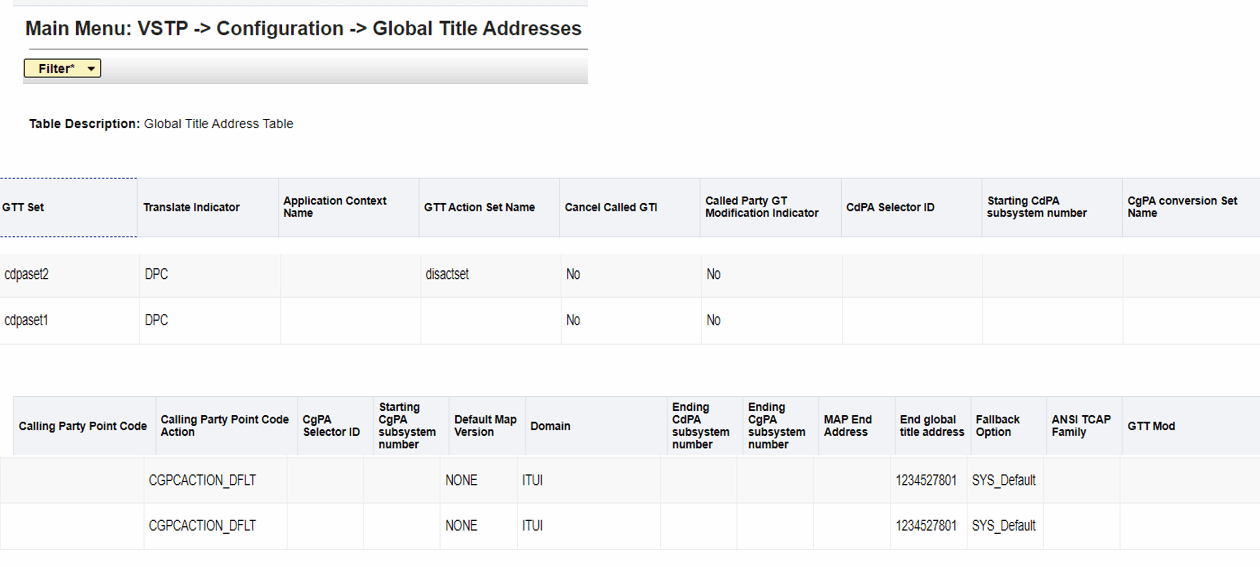Click CGPCACTION_DFLT in first lower row
This screenshot has height=567, width=1260.
click(202, 480)
